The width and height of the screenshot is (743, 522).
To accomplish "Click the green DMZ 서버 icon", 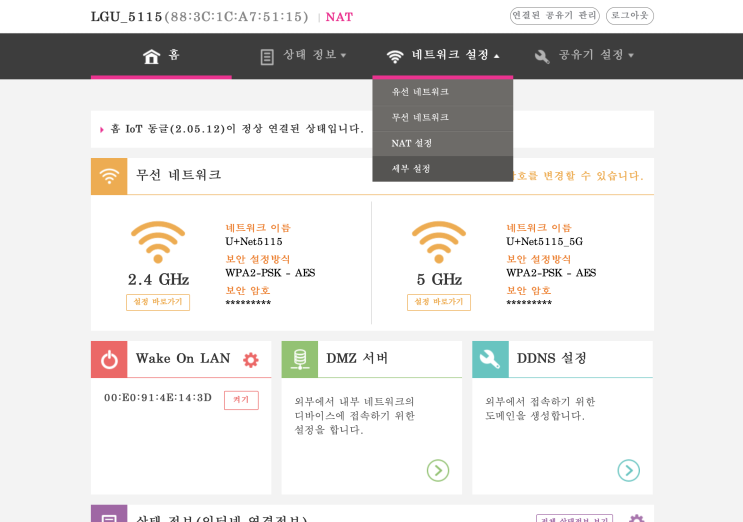I will [299, 359].
